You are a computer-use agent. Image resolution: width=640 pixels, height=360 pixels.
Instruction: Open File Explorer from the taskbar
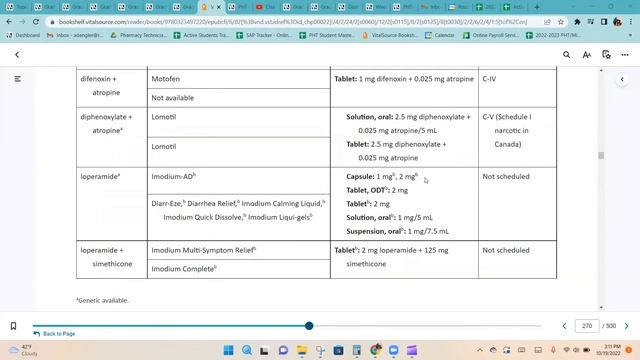coord(302,350)
